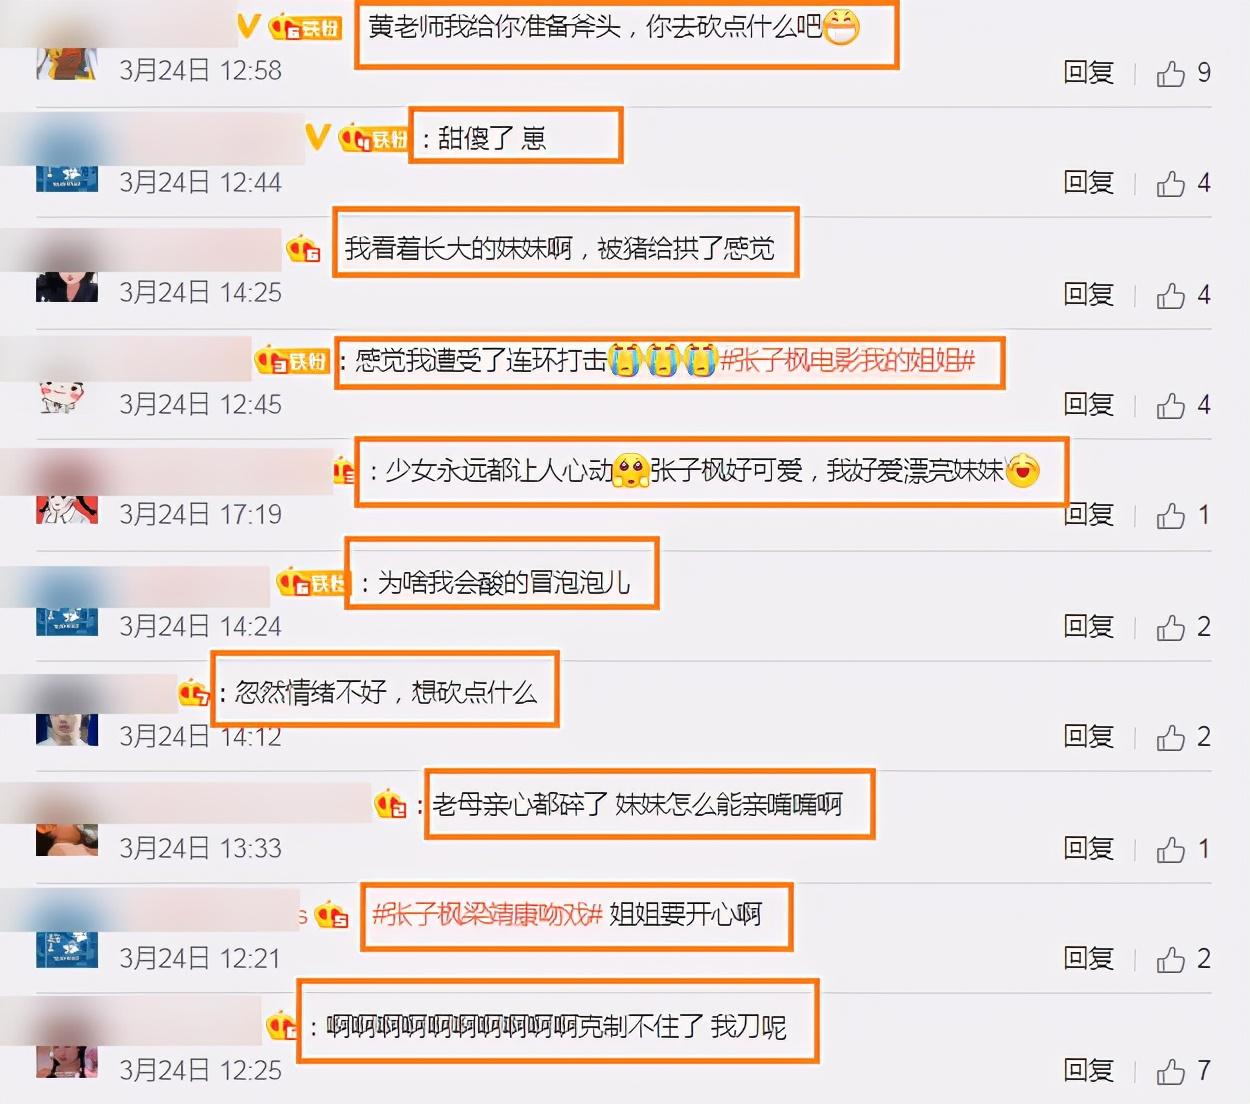Click thumbs-up on the 12:44 comment
This screenshot has height=1104, width=1250.
pos(1171,184)
